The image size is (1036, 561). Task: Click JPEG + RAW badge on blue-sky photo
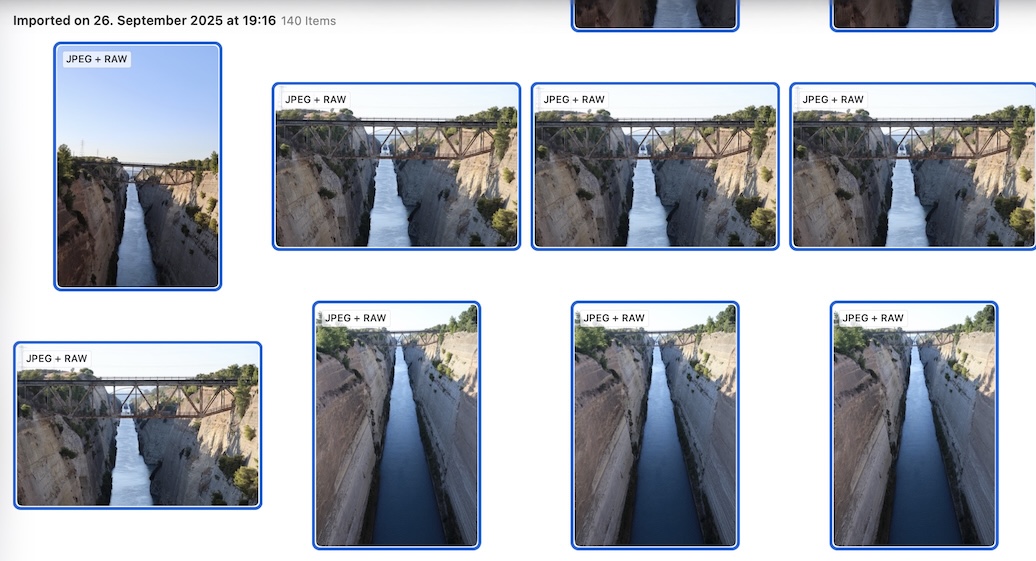pyautogui.click(x=96, y=59)
